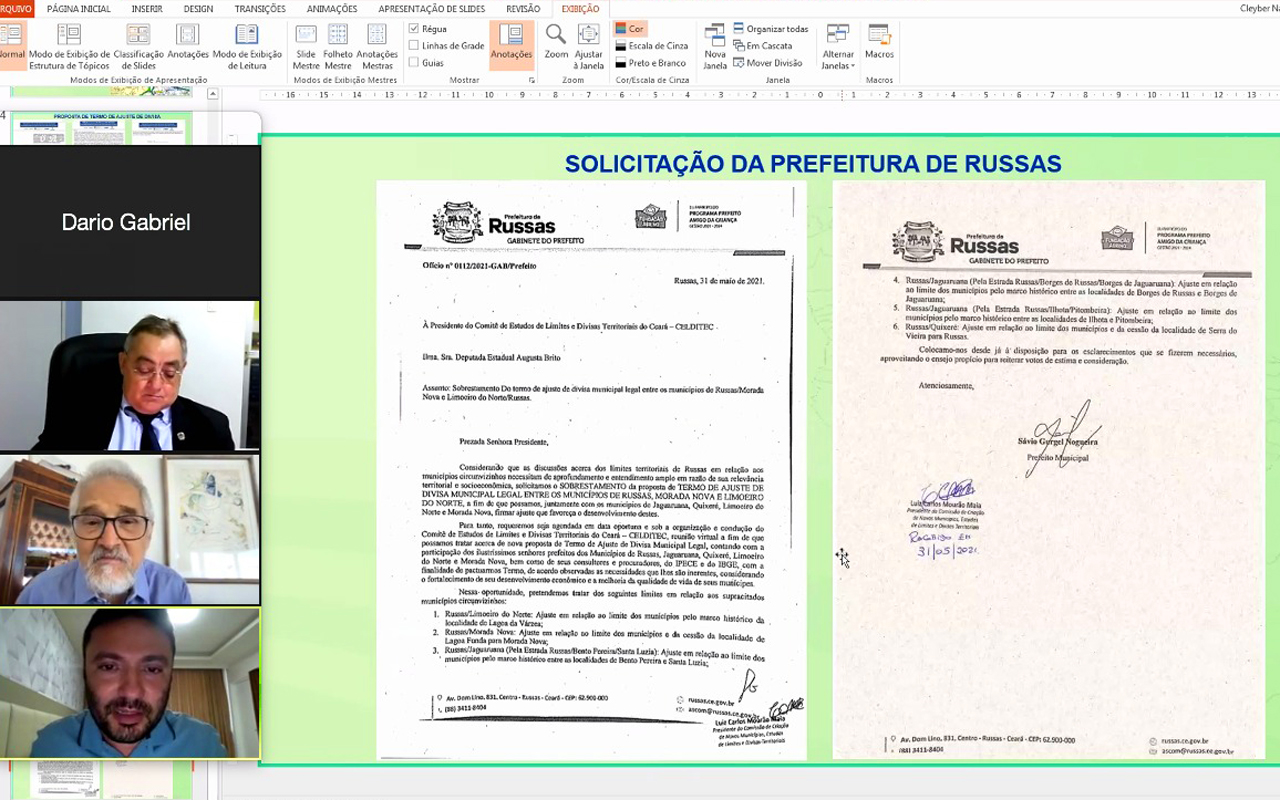Open the Mostrar group dialog launcher
Screen dimensions: 1280x800
[x=532, y=80]
